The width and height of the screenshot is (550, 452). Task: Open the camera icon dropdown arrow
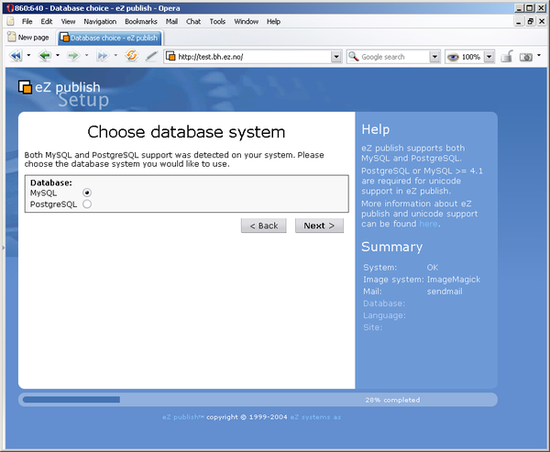pyautogui.click(x=539, y=55)
